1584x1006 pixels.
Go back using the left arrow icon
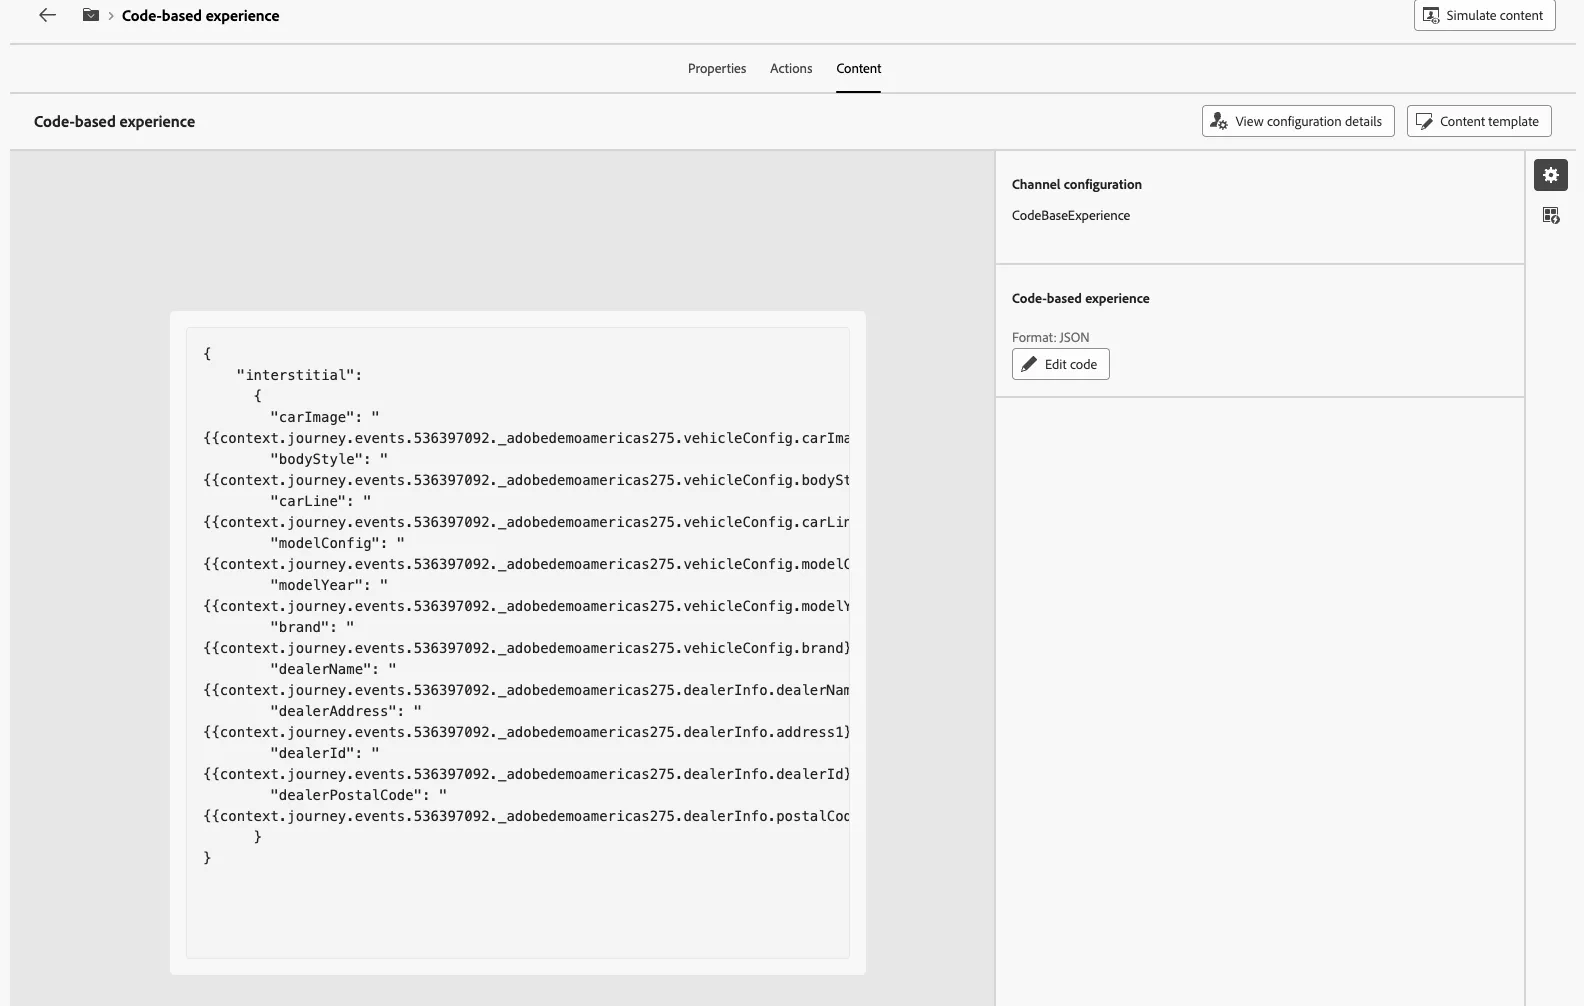pyautogui.click(x=47, y=15)
